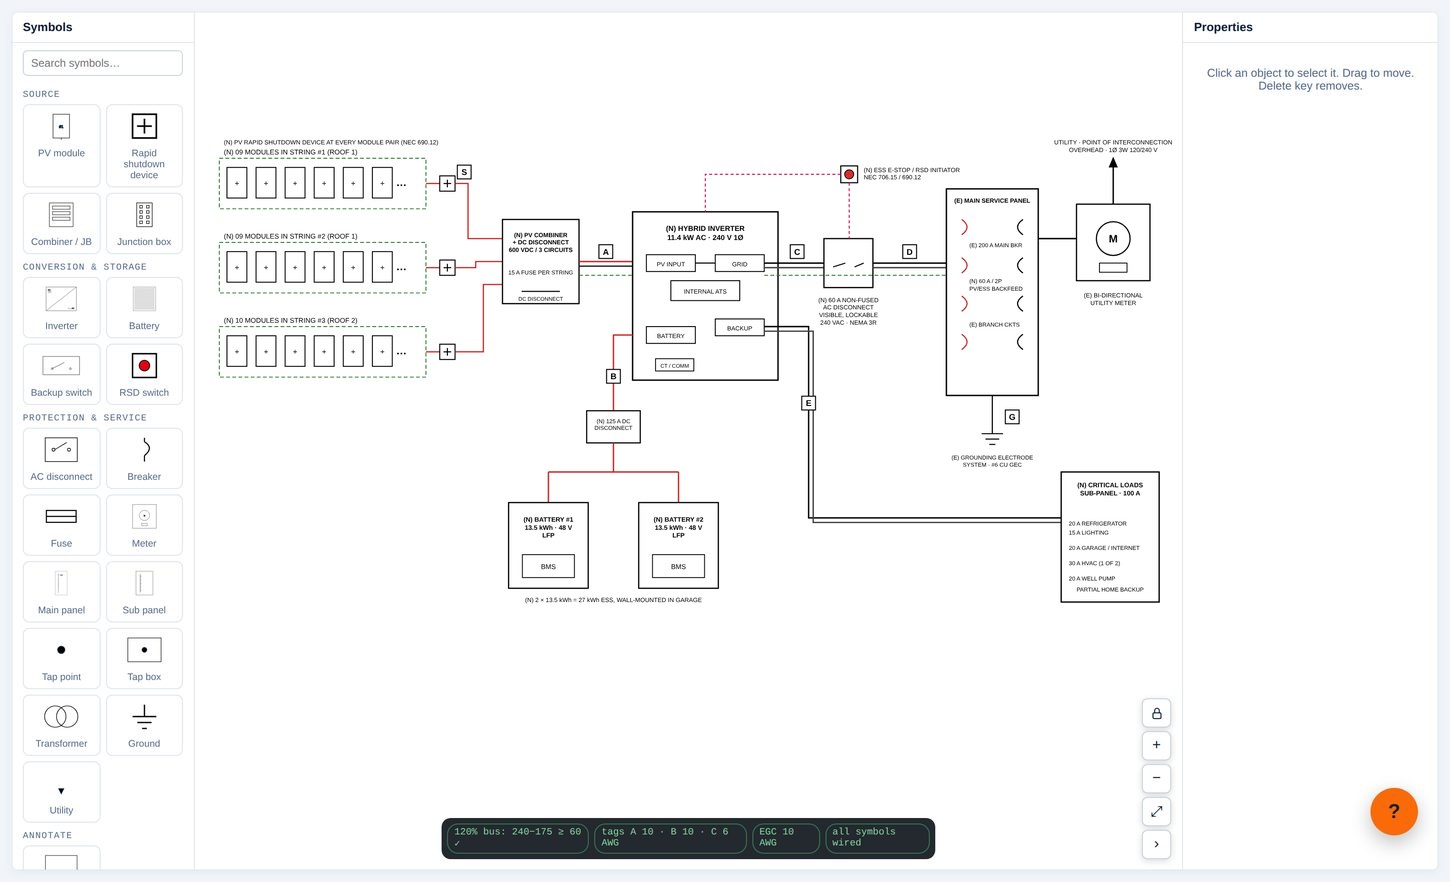Click the all symbols wired status chip
Screen dimensions: 1450x882
pos(877,838)
